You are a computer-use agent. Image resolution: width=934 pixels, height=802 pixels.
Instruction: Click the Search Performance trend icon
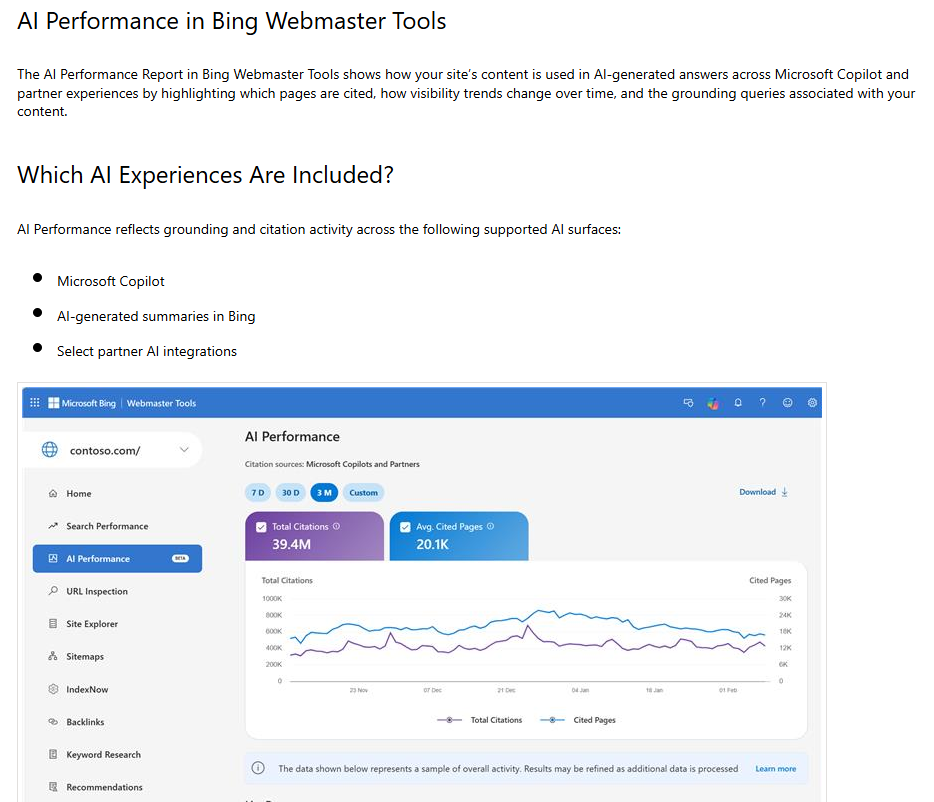click(x=53, y=526)
